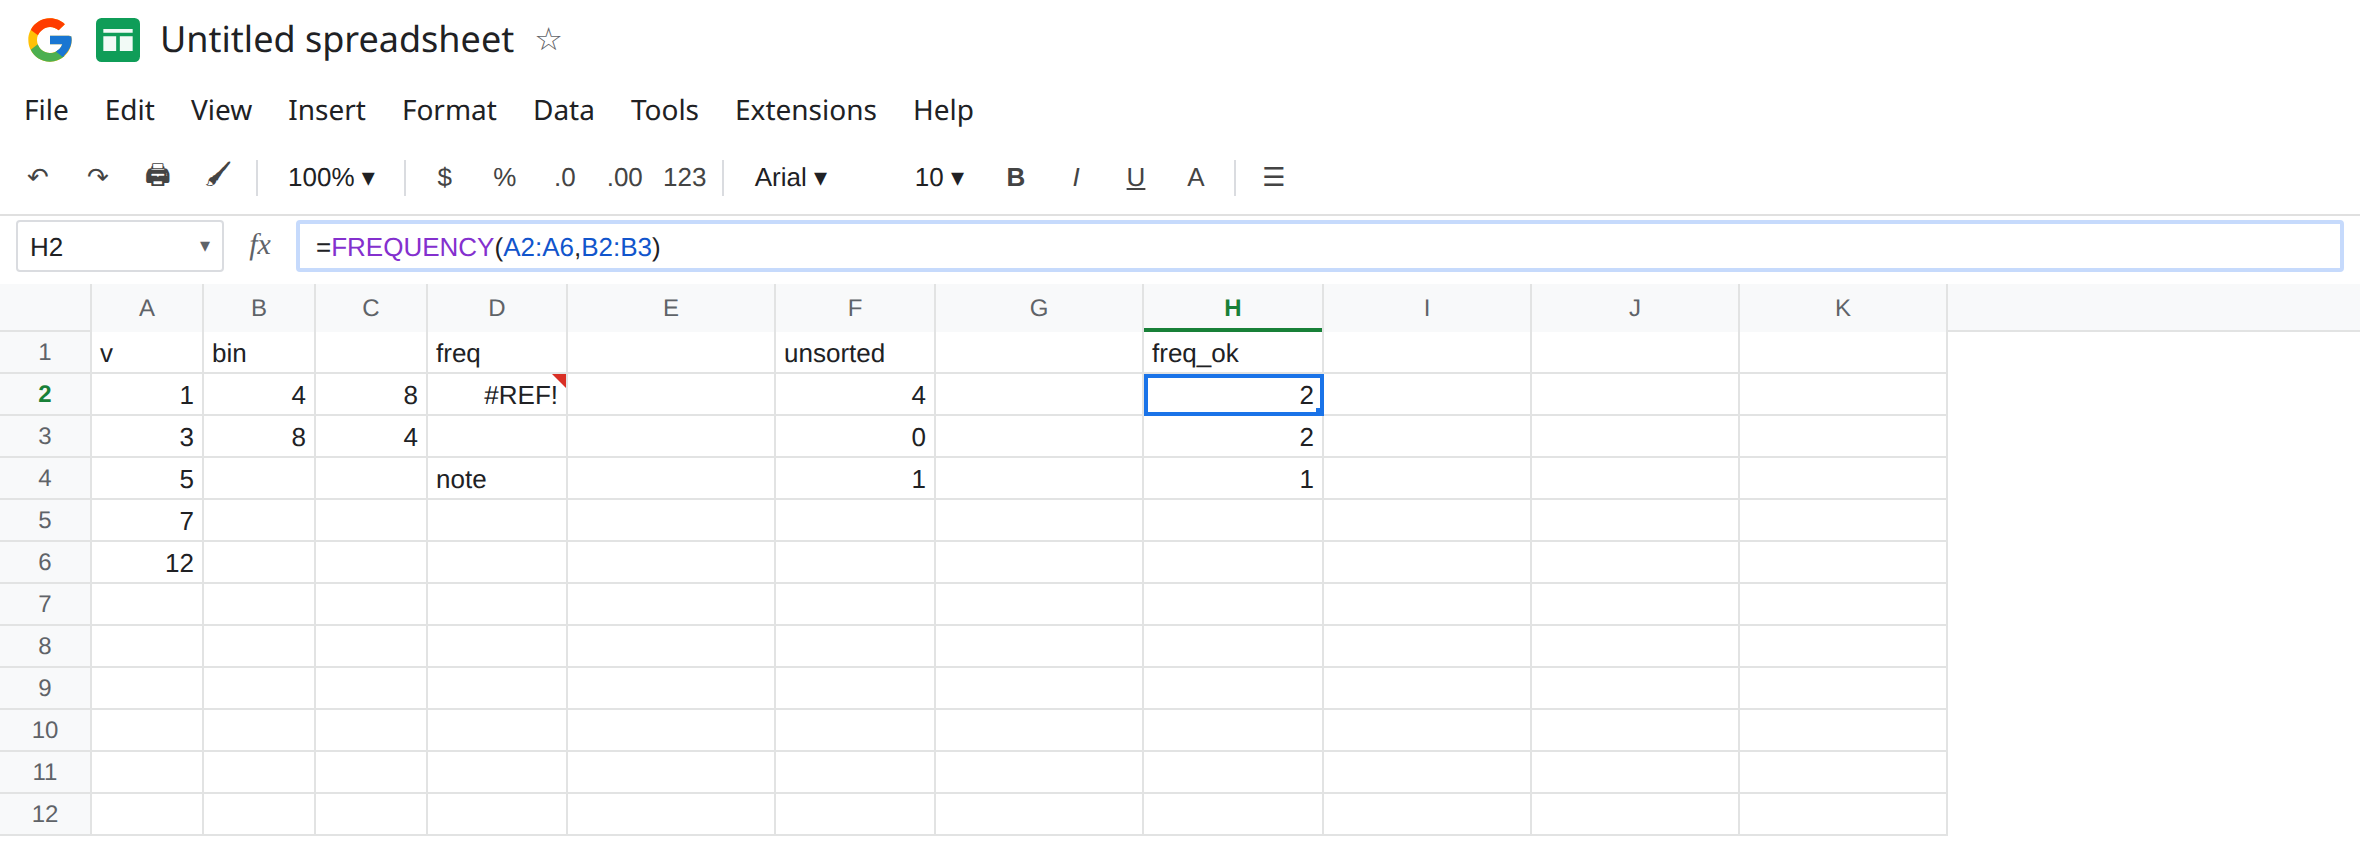Click the green Sheets home icon

click(x=118, y=40)
